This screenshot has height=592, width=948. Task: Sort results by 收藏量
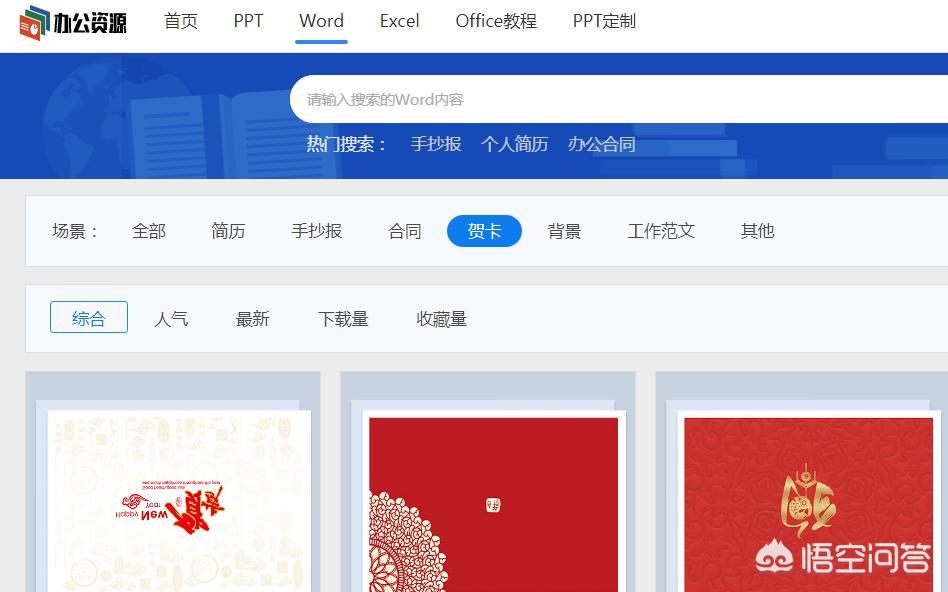click(441, 319)
